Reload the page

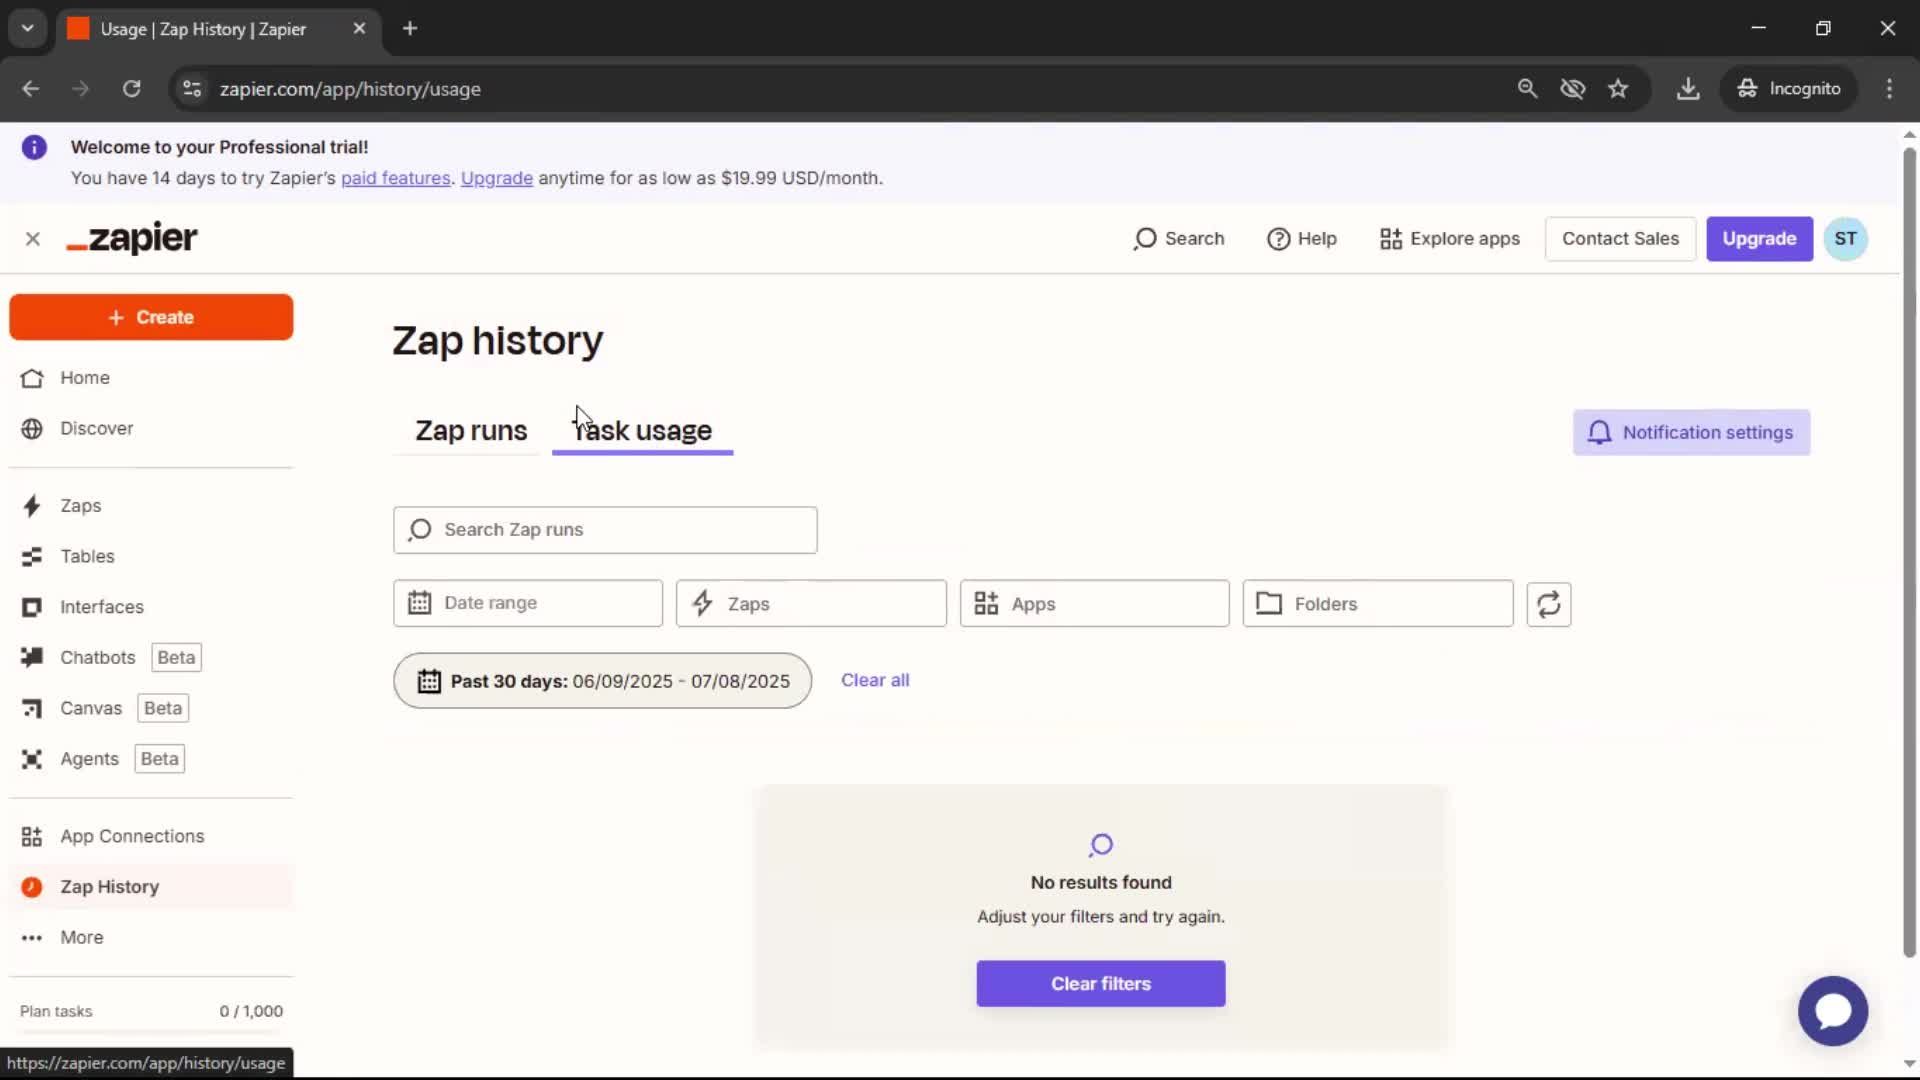coord(131,89)
